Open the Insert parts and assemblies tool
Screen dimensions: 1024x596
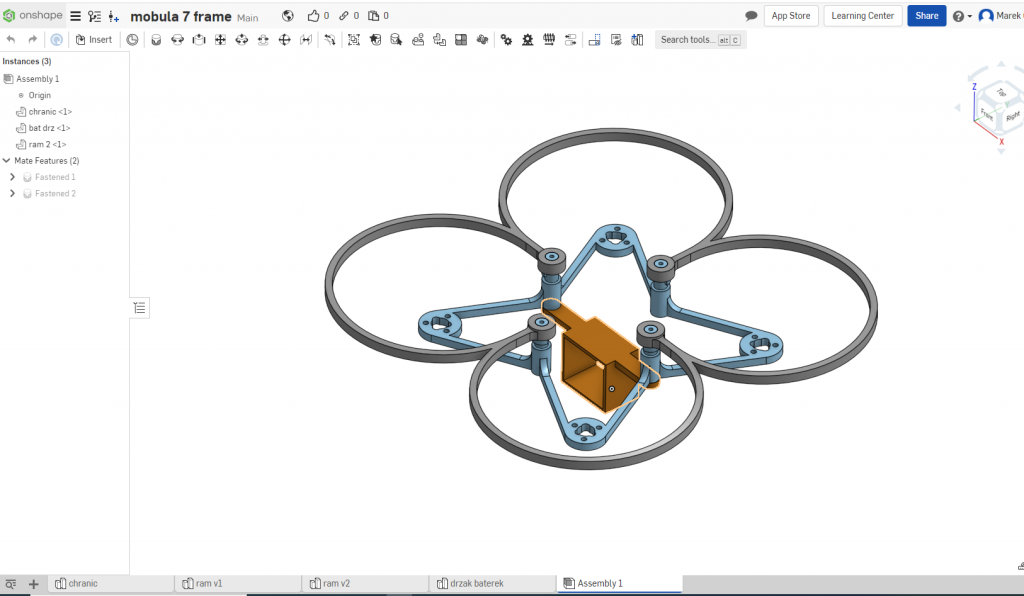pos(94,40)
